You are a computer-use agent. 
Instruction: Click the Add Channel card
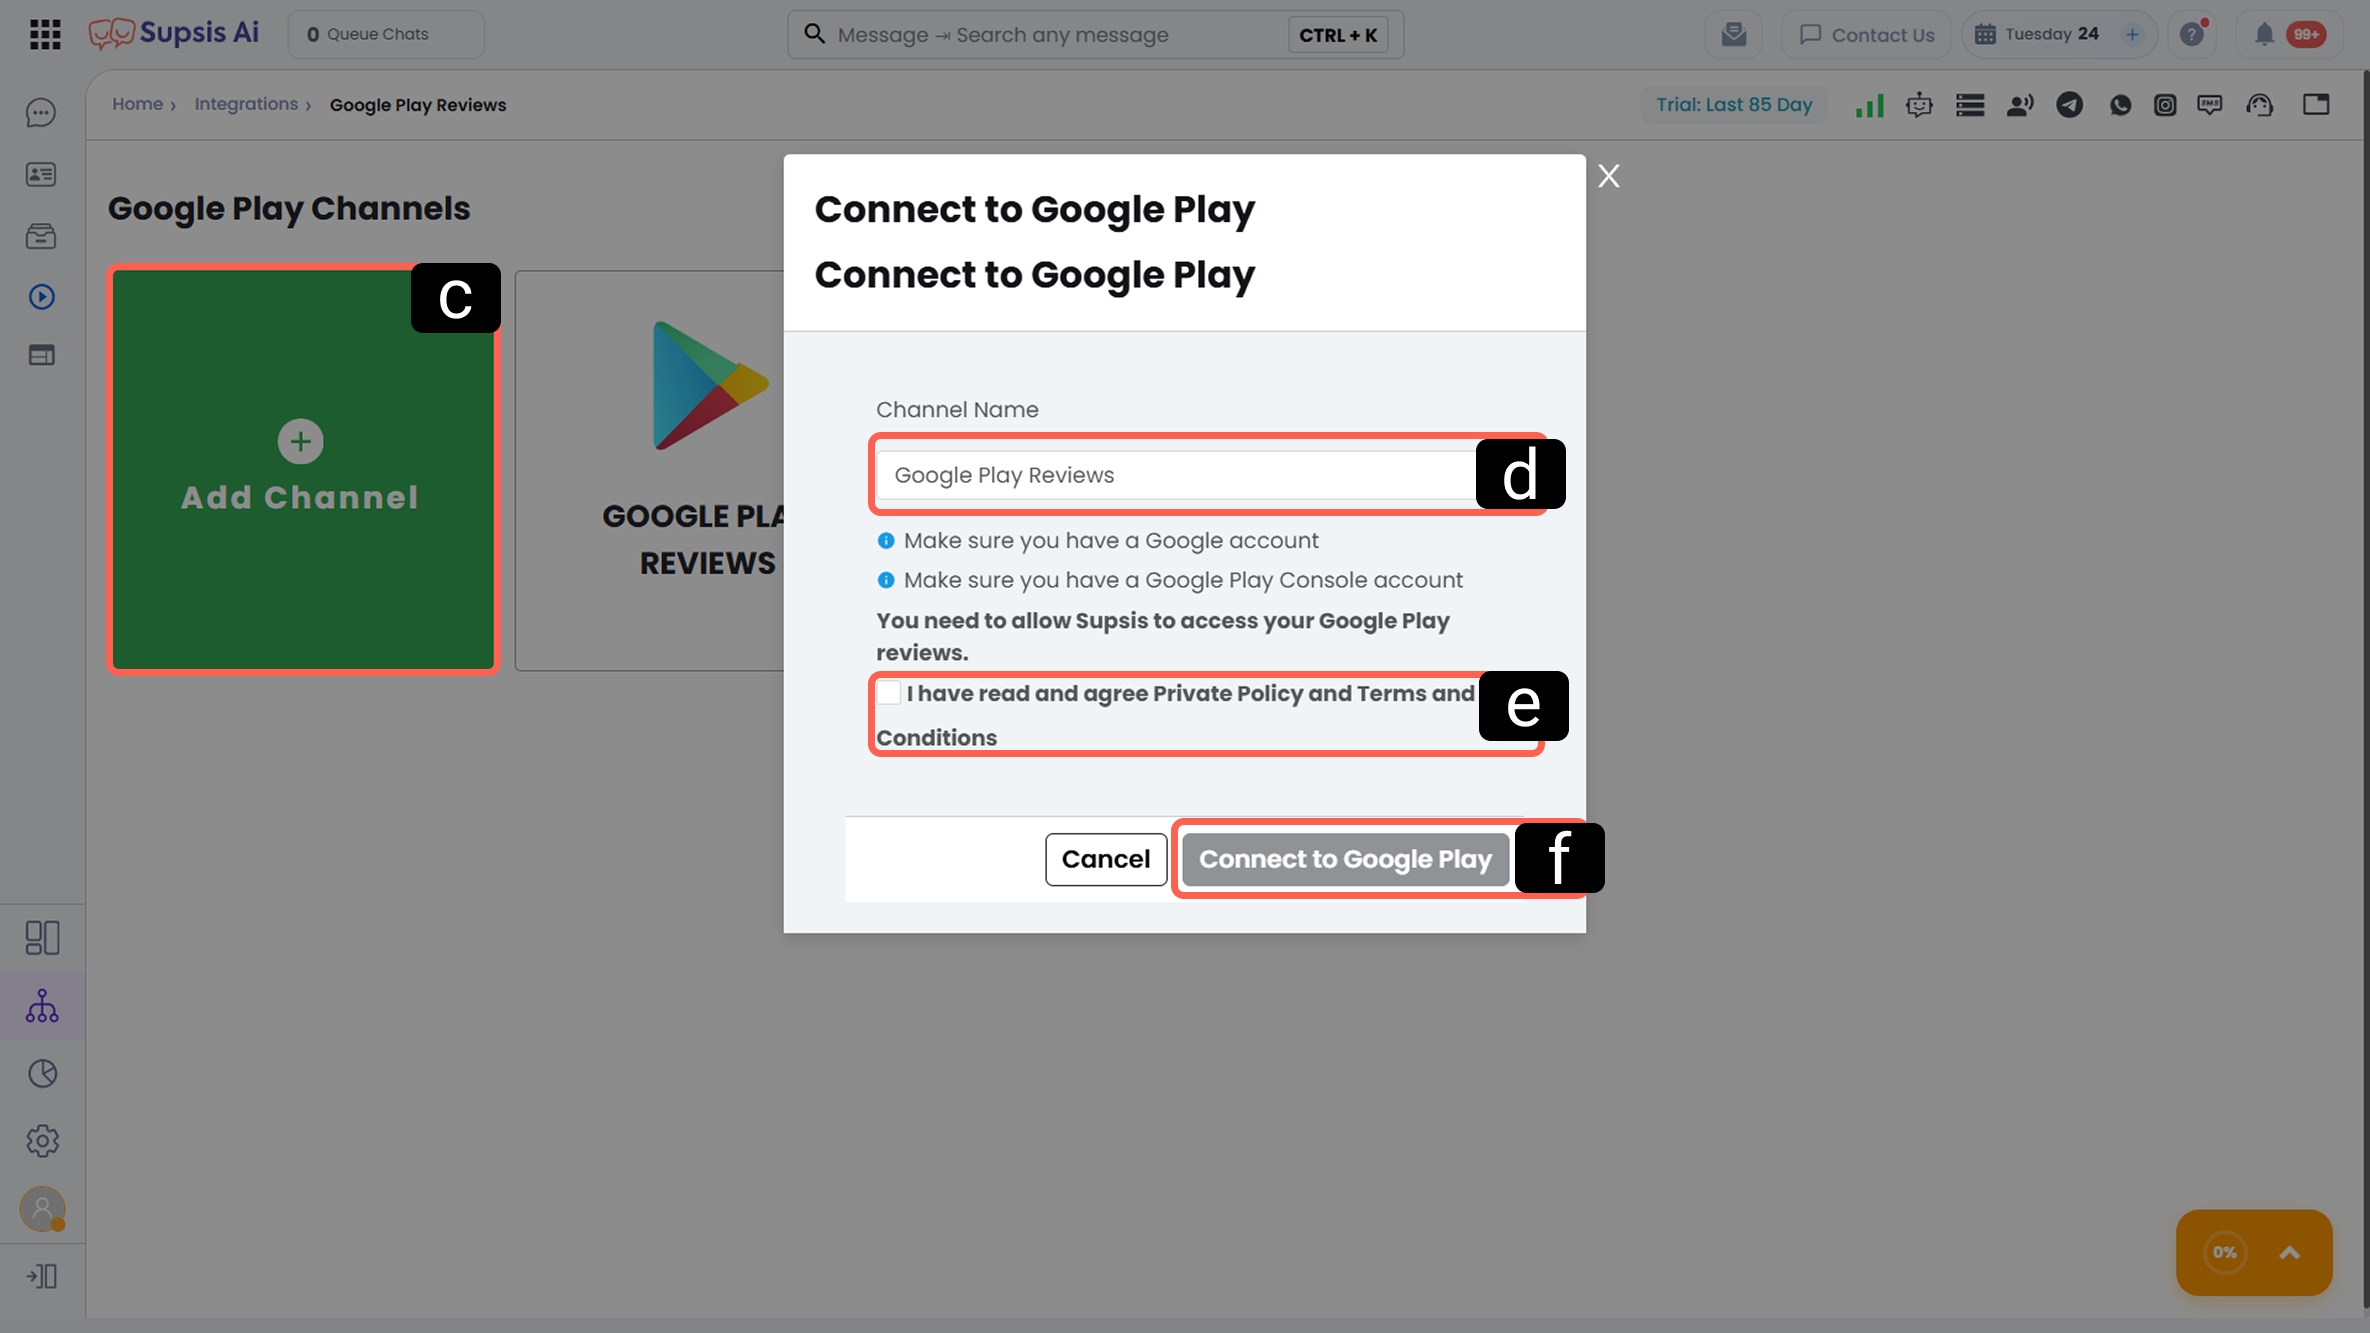tap(303, 469)
